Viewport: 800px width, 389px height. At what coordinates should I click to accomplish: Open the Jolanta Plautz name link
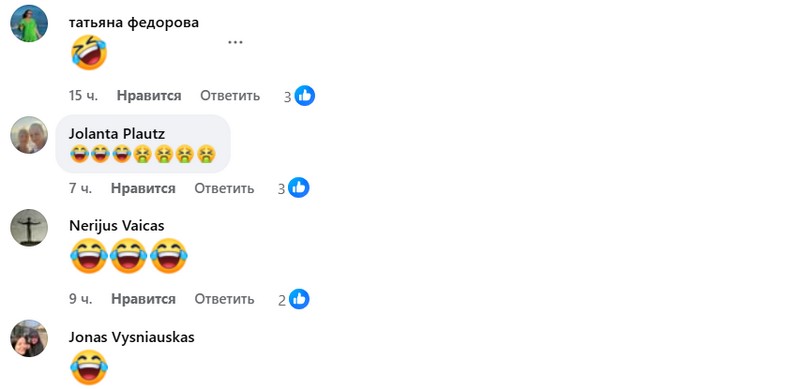point(117,134)
